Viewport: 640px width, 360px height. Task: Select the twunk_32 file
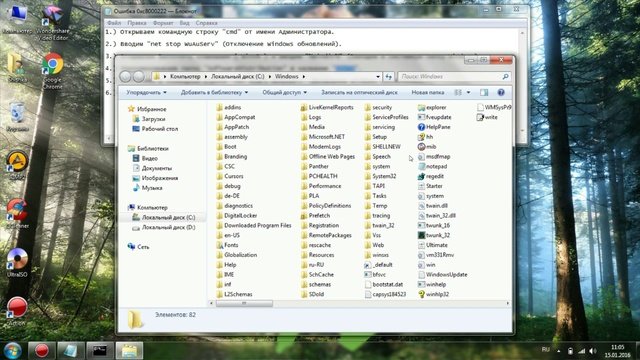click(433, 235)
